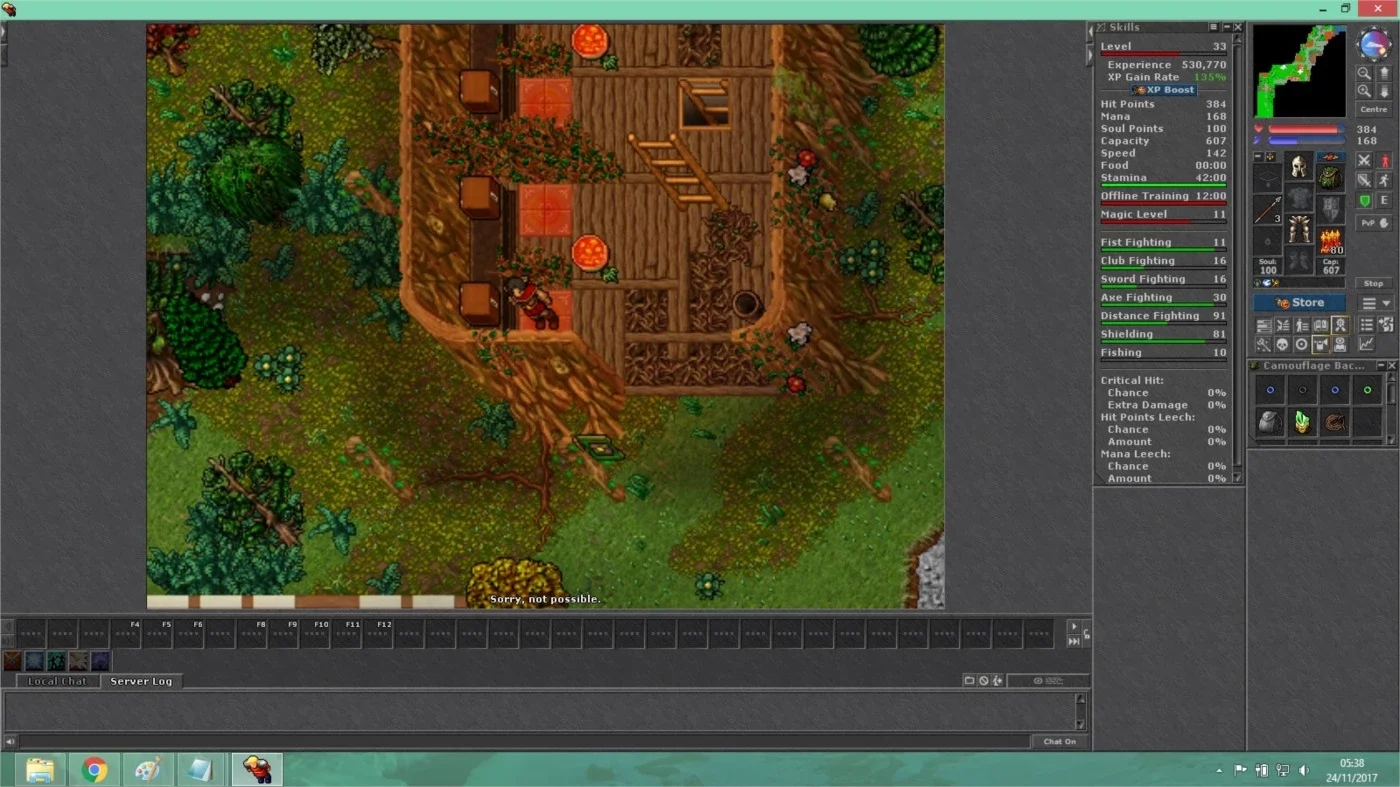Click the Skills panel vertical scrollbar
The image size is (1400, 787).
point(1238,260)
